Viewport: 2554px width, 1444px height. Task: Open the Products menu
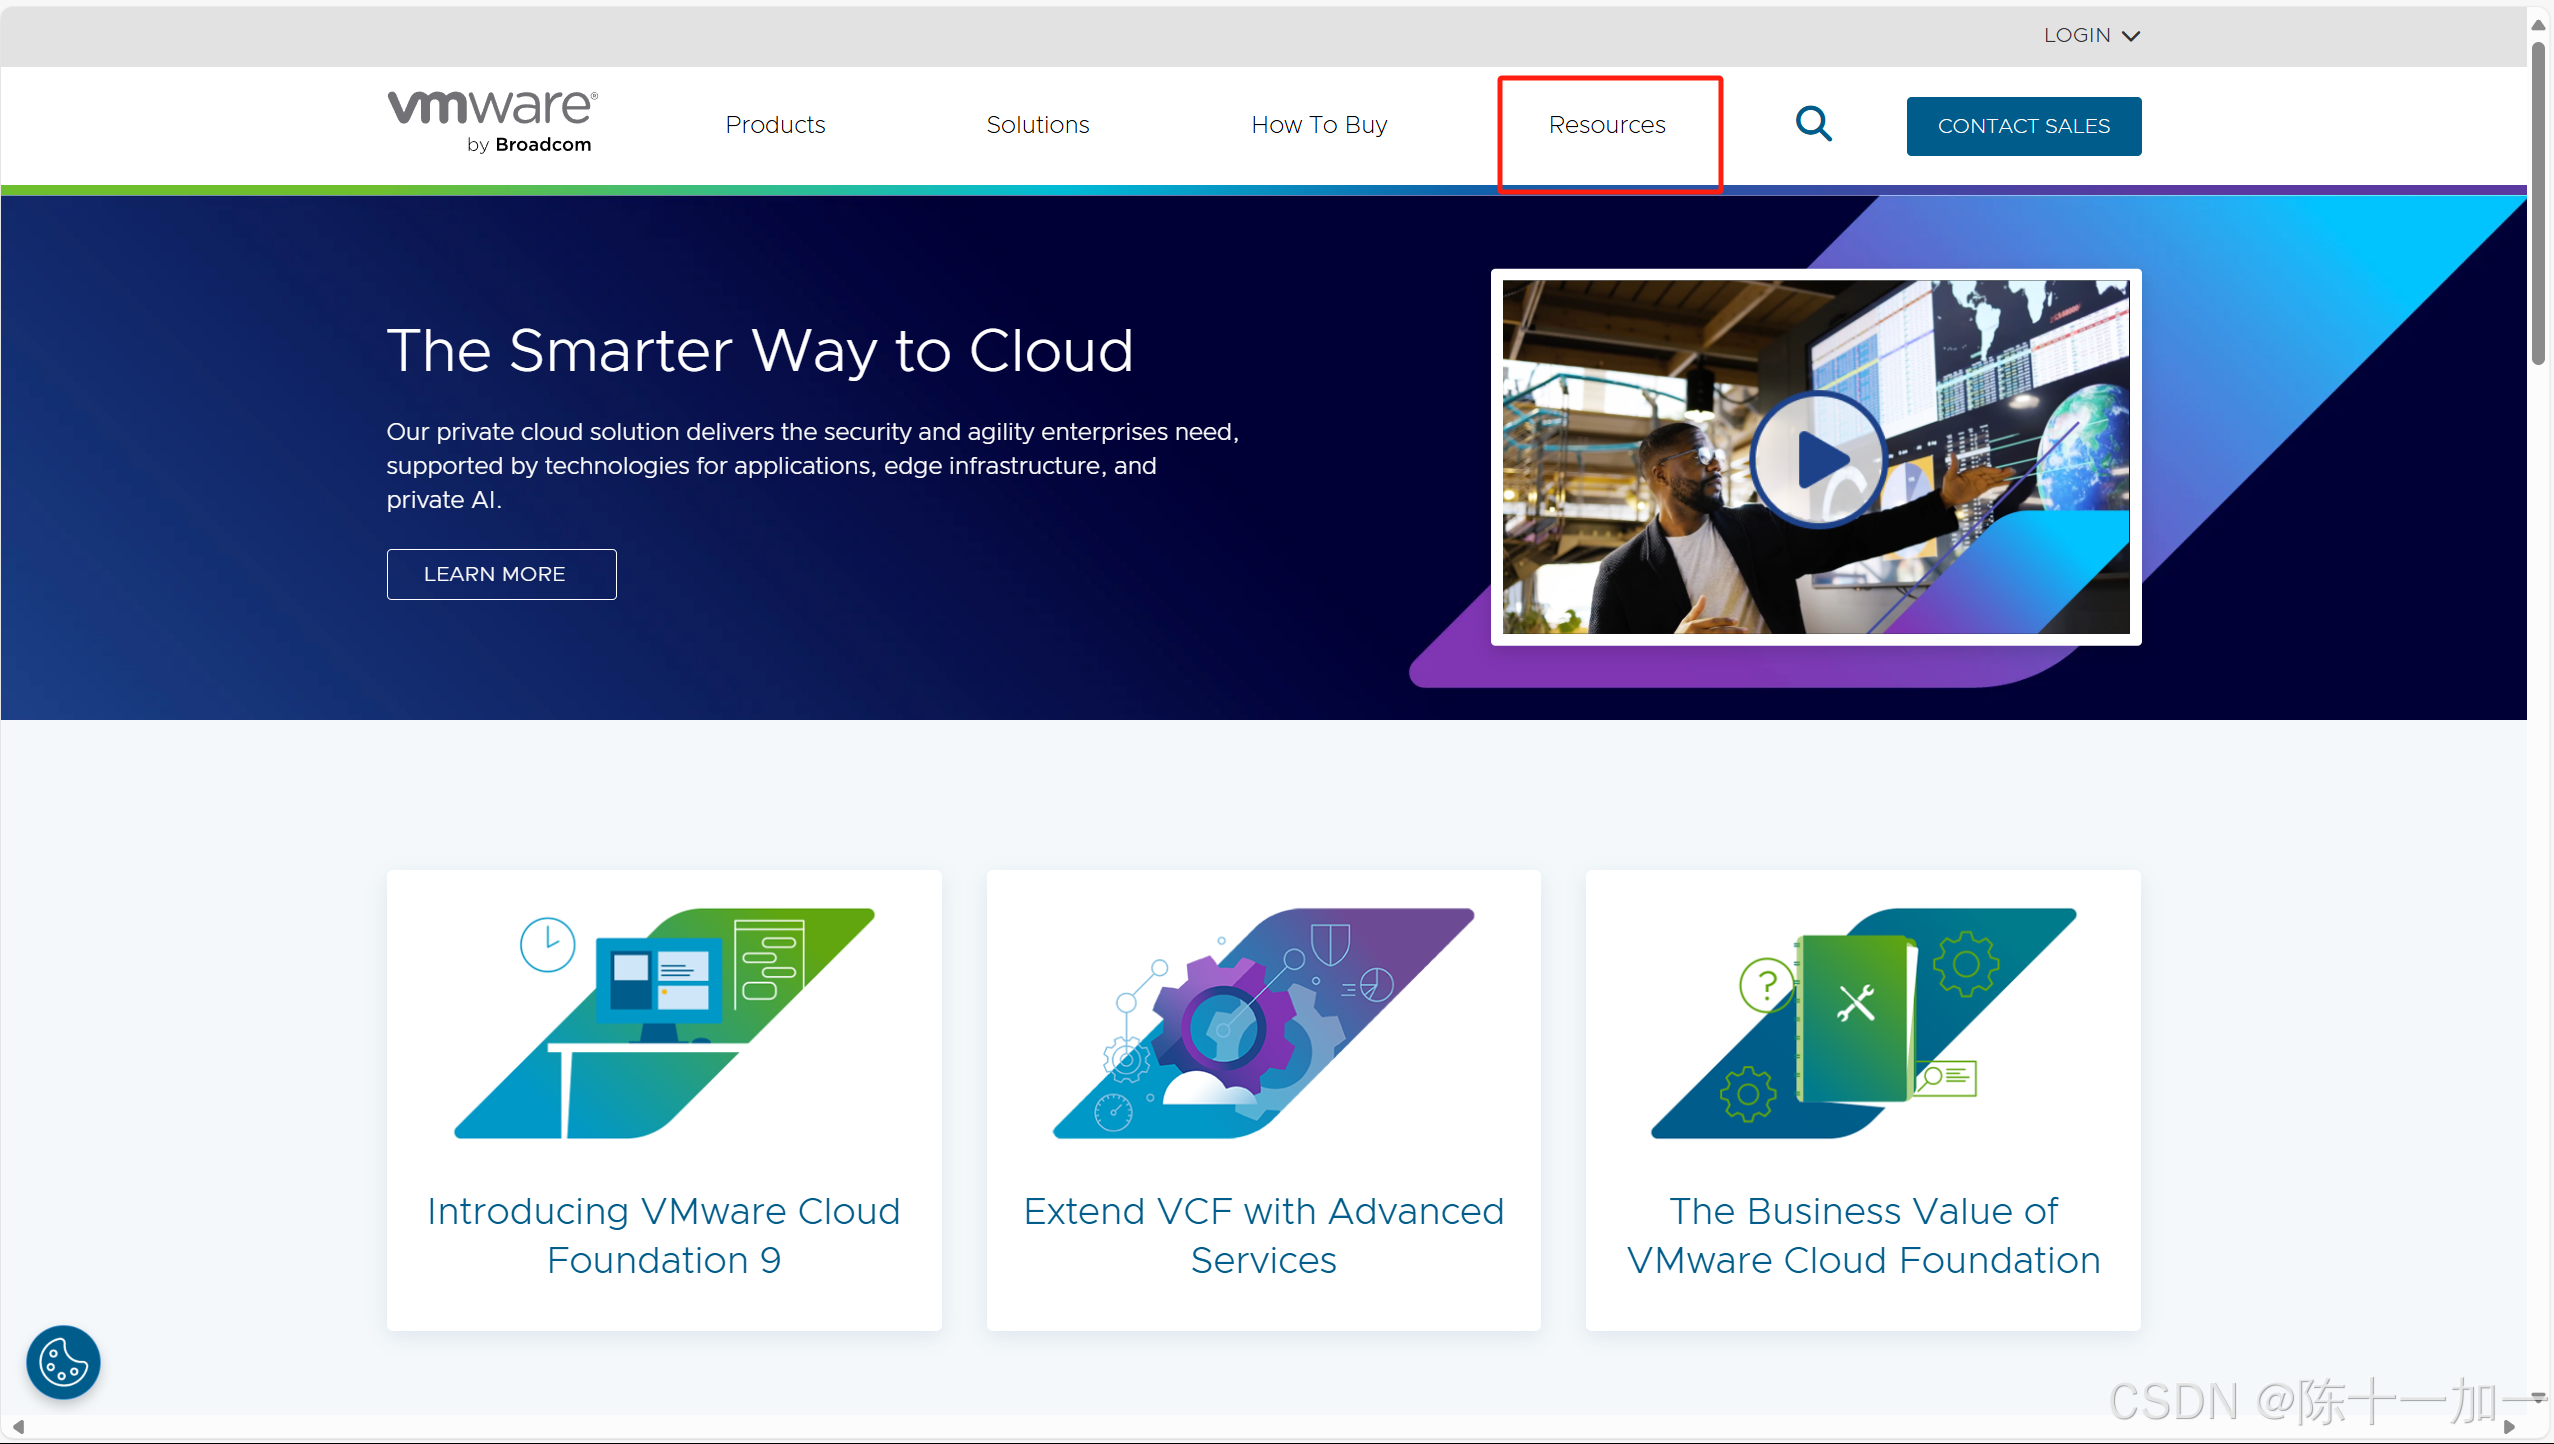point(775,125)
